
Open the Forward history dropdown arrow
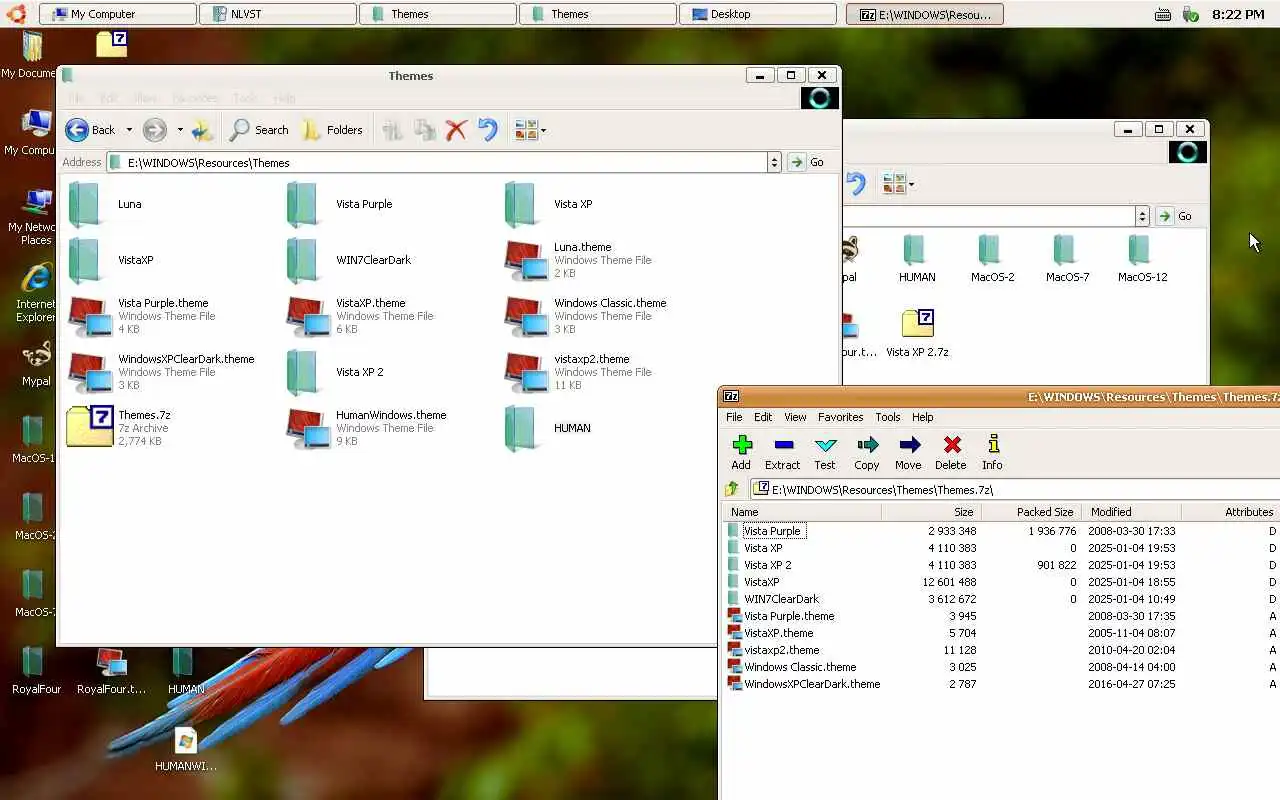click(180, 130)
